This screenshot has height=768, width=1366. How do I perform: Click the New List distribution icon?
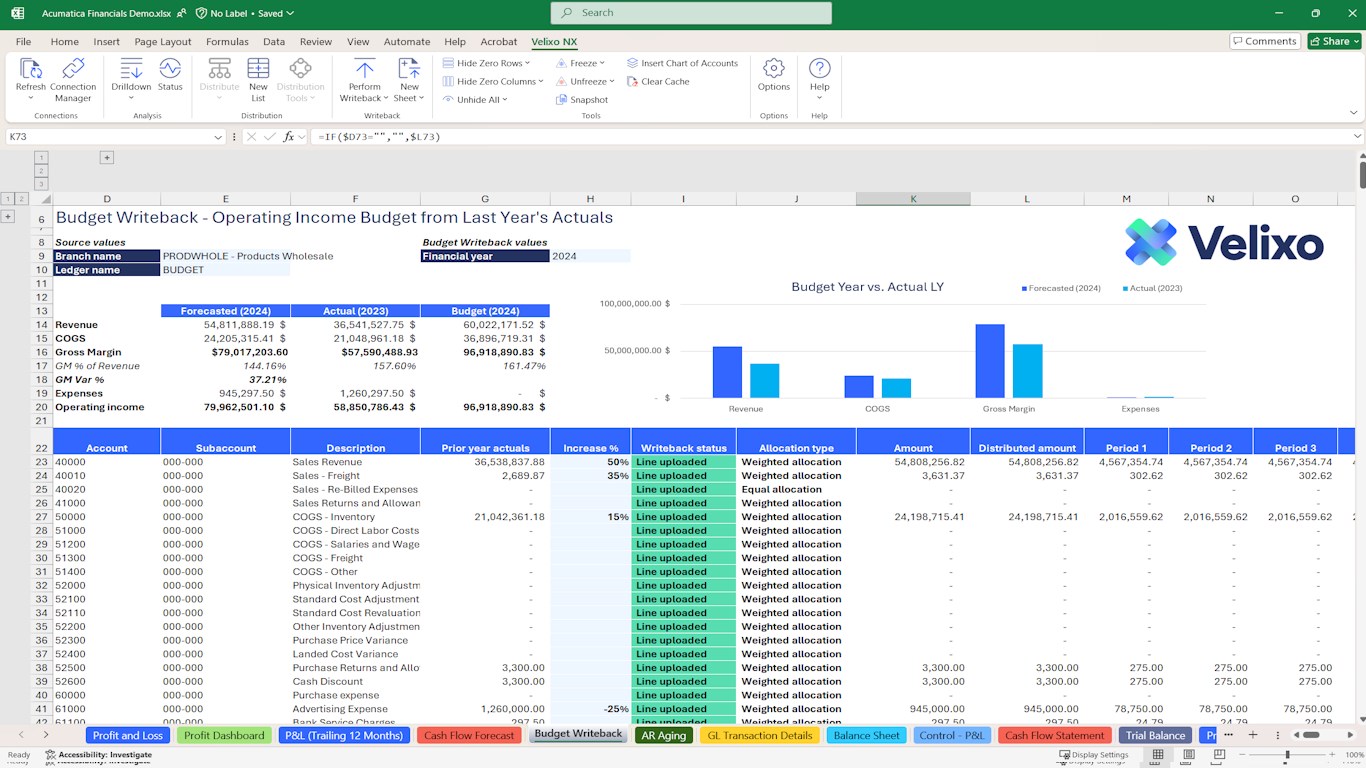tap(258, 69)
